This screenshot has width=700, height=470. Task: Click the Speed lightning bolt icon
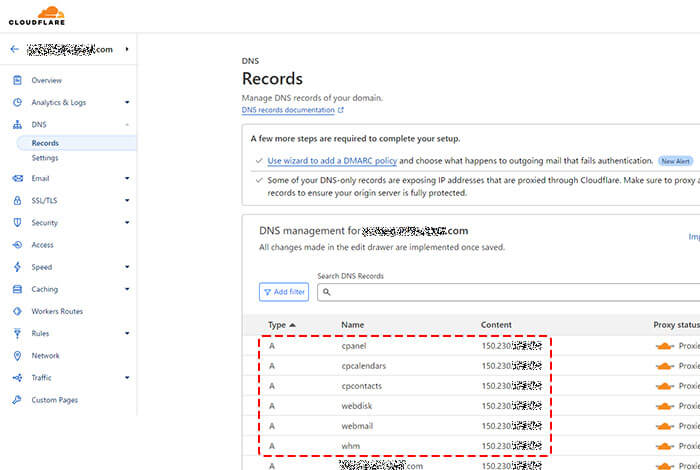click(17, 267)
